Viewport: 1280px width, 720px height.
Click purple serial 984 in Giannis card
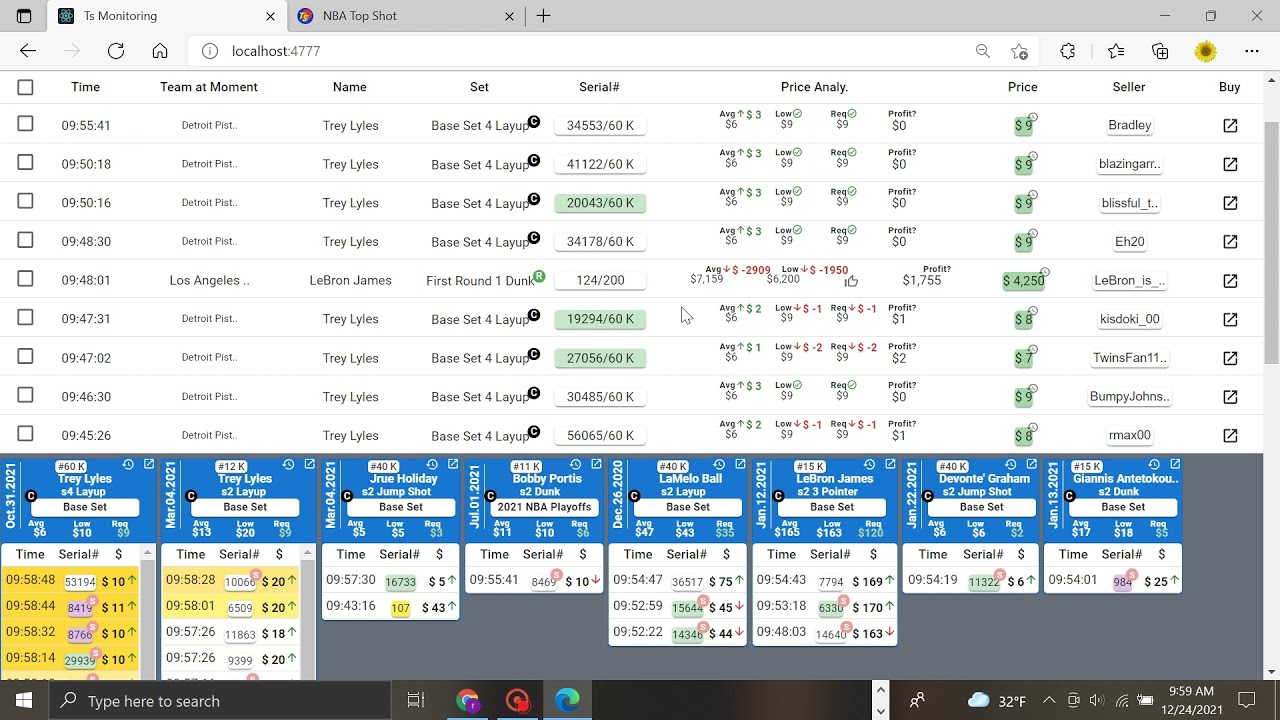(x=1122, y=582)
